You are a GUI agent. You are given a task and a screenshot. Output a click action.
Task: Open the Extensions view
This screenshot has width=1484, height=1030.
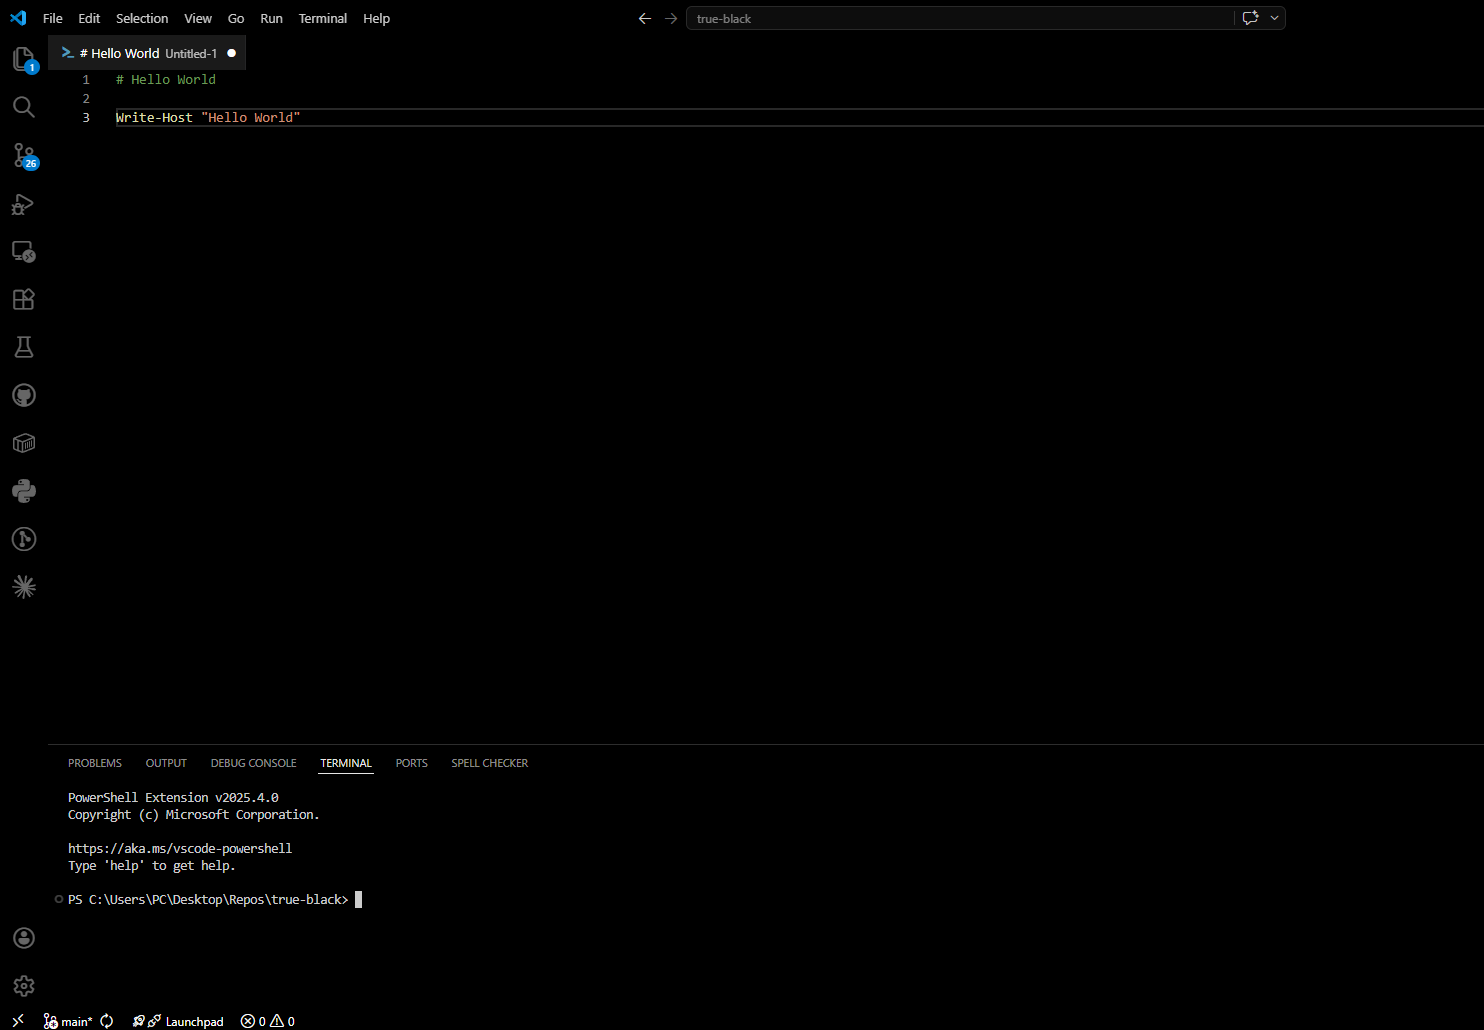click(24, 299)
